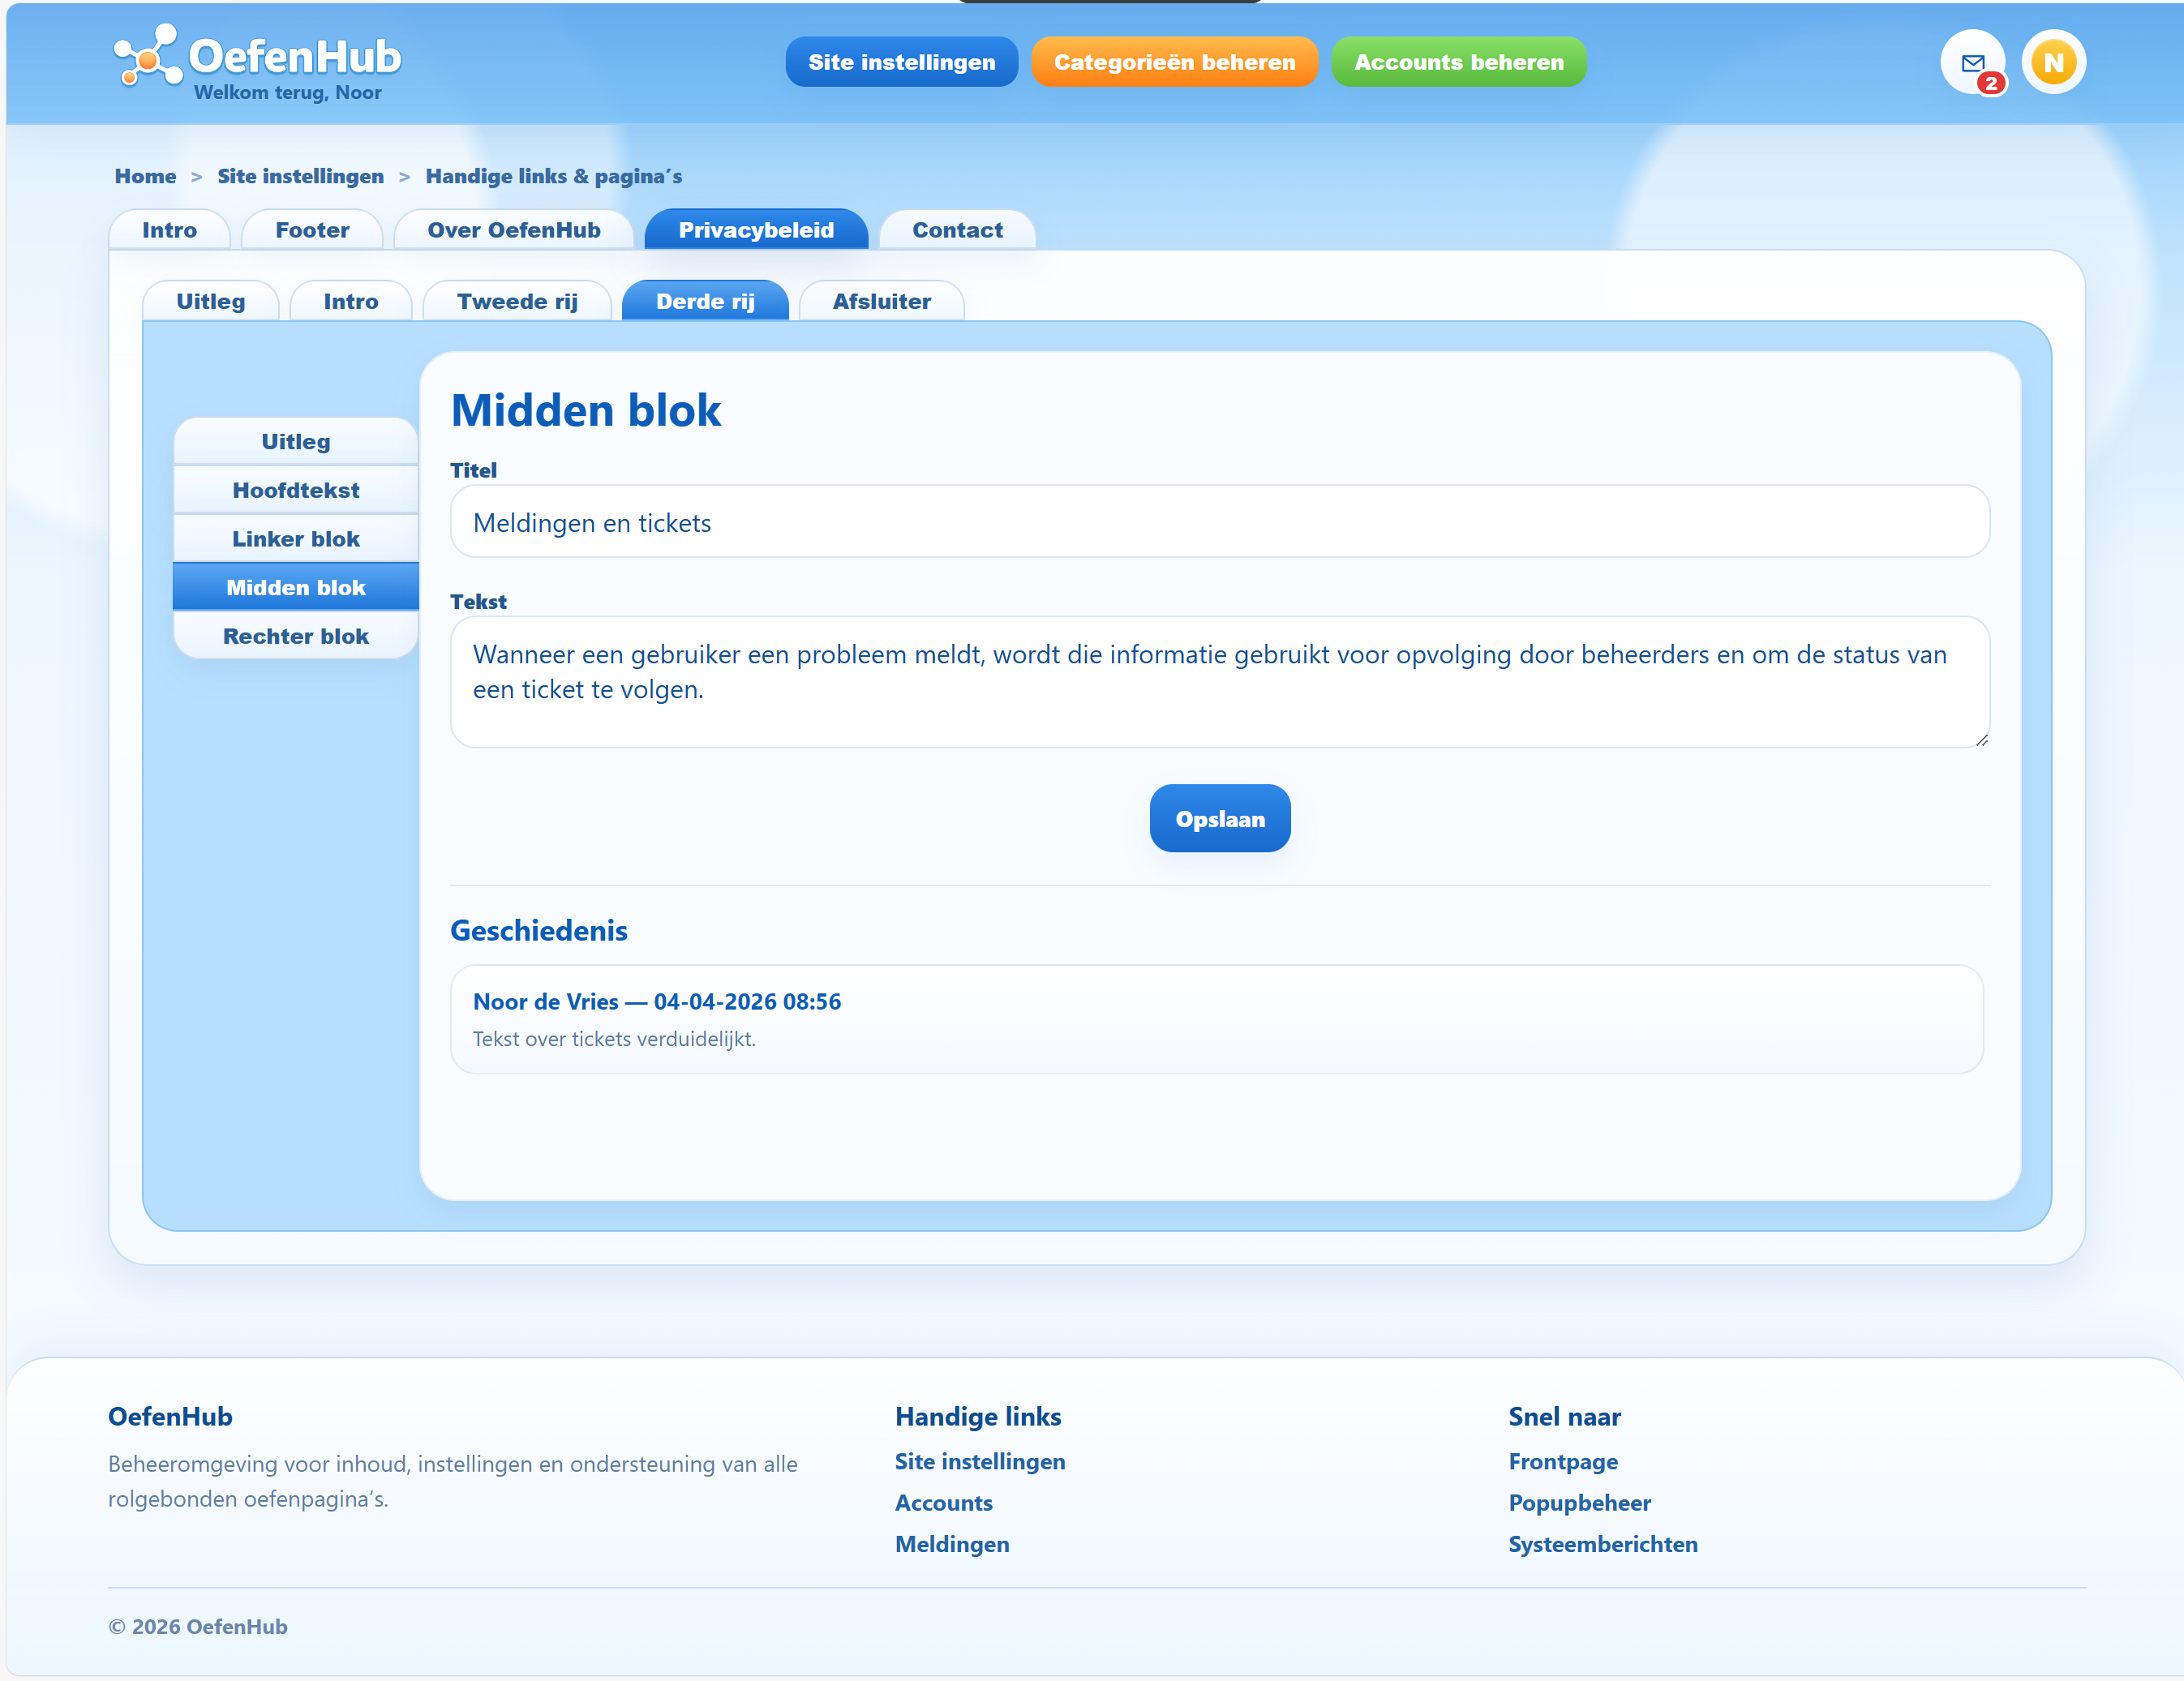The image size is (2184, 1681).
Task: Open footer link Systeemberichten
Action: [1602, 1544]
